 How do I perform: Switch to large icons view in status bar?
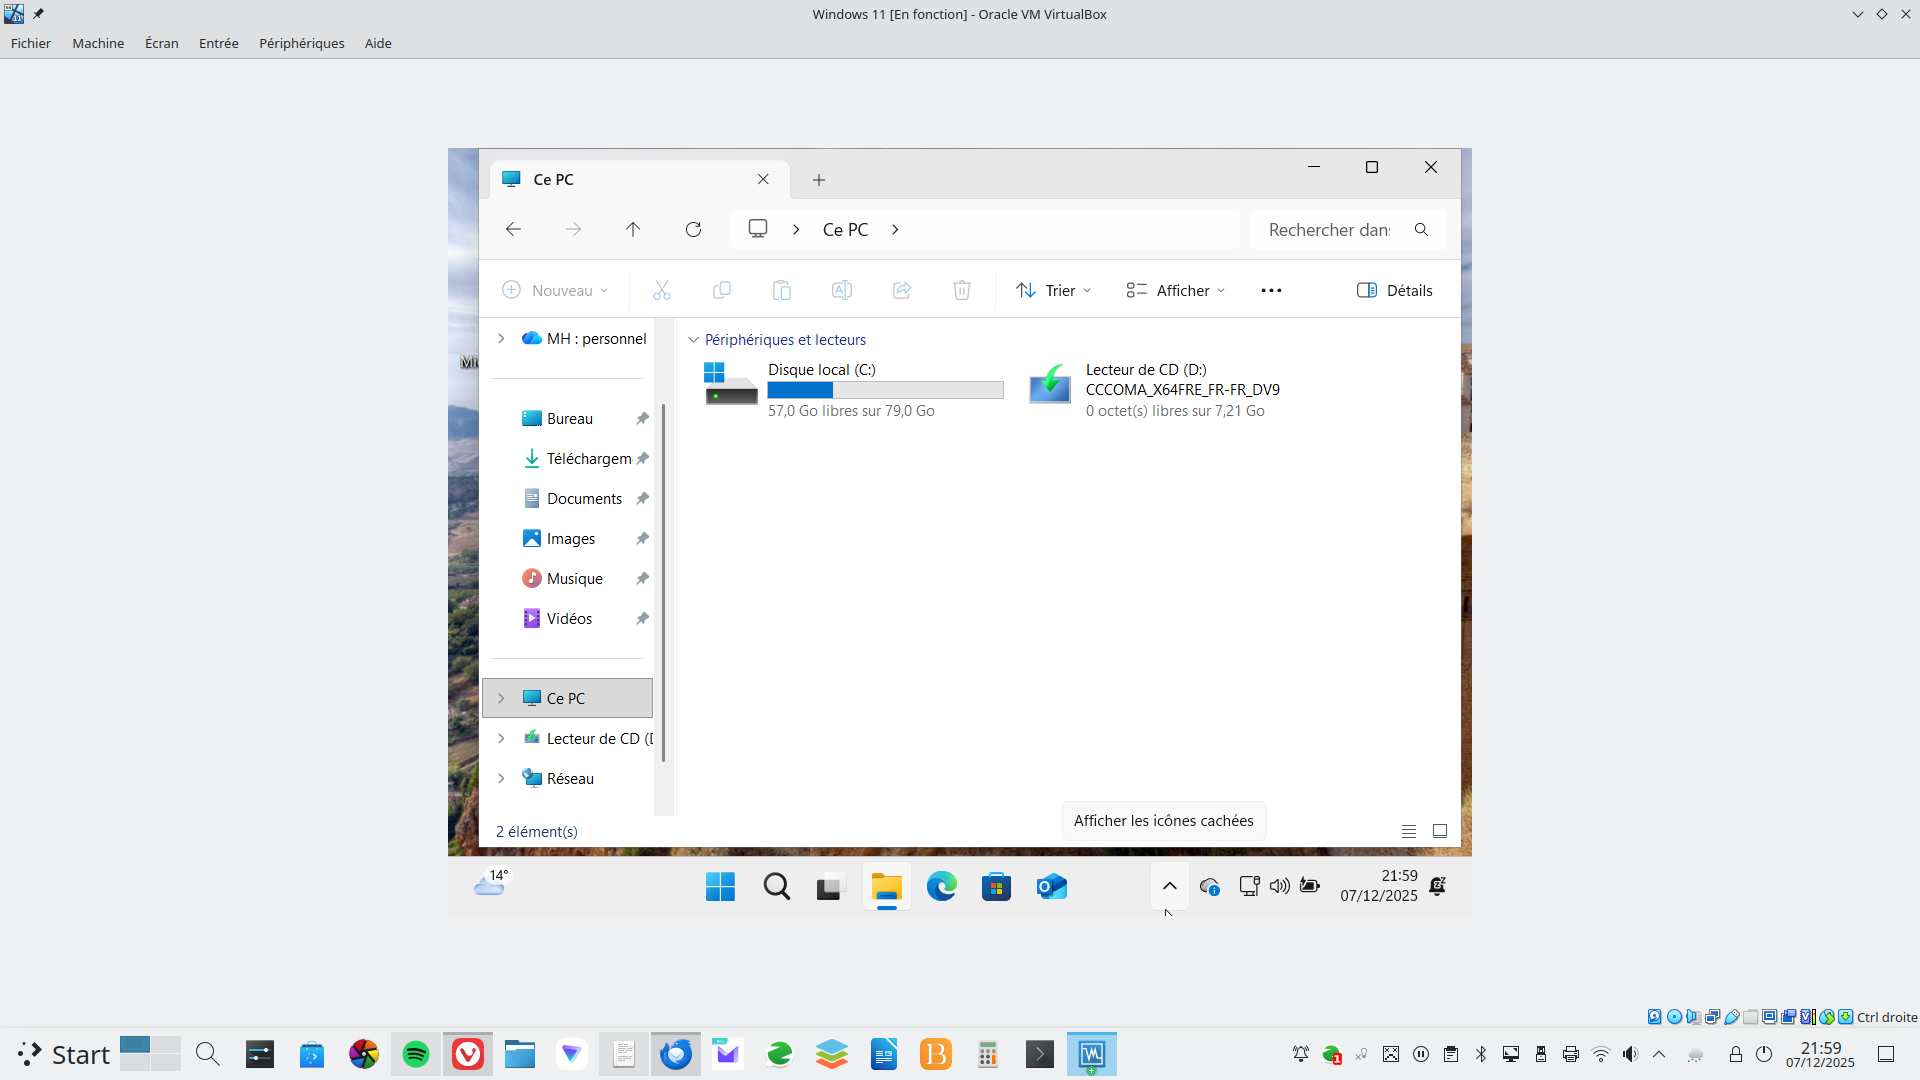[1440, 831]
